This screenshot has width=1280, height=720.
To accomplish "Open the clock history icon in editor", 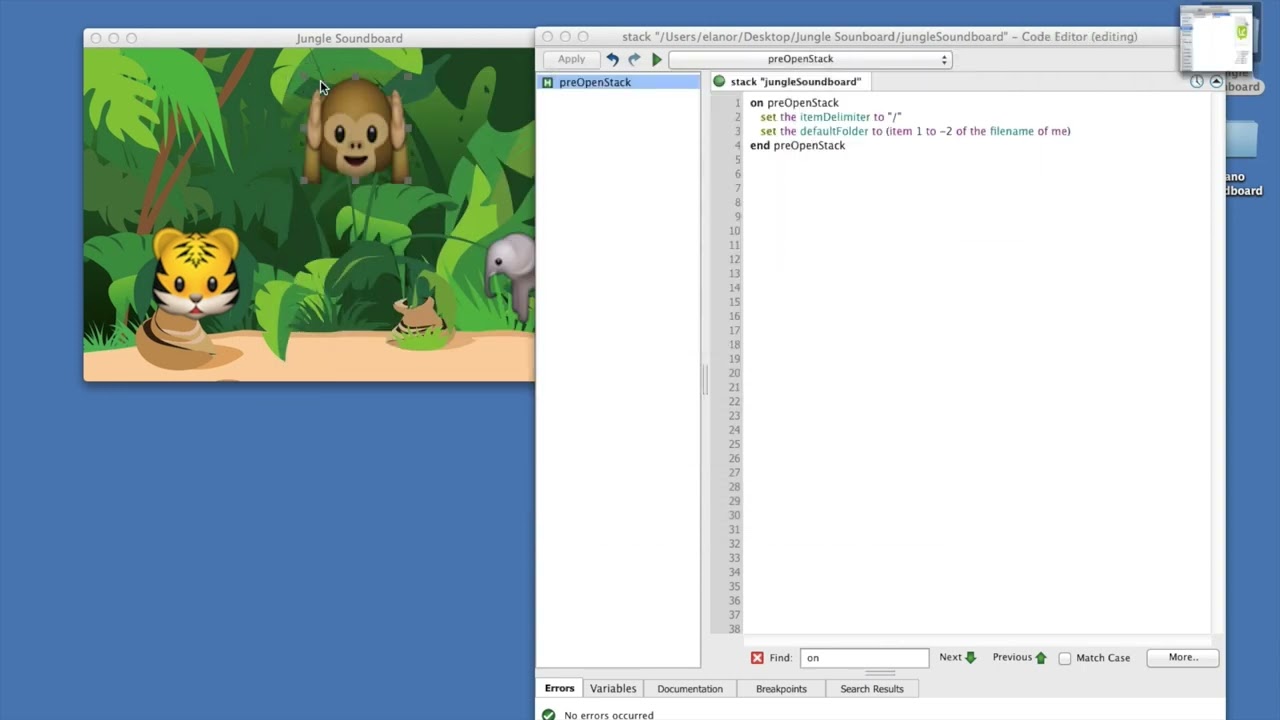I will [1197, 82].
